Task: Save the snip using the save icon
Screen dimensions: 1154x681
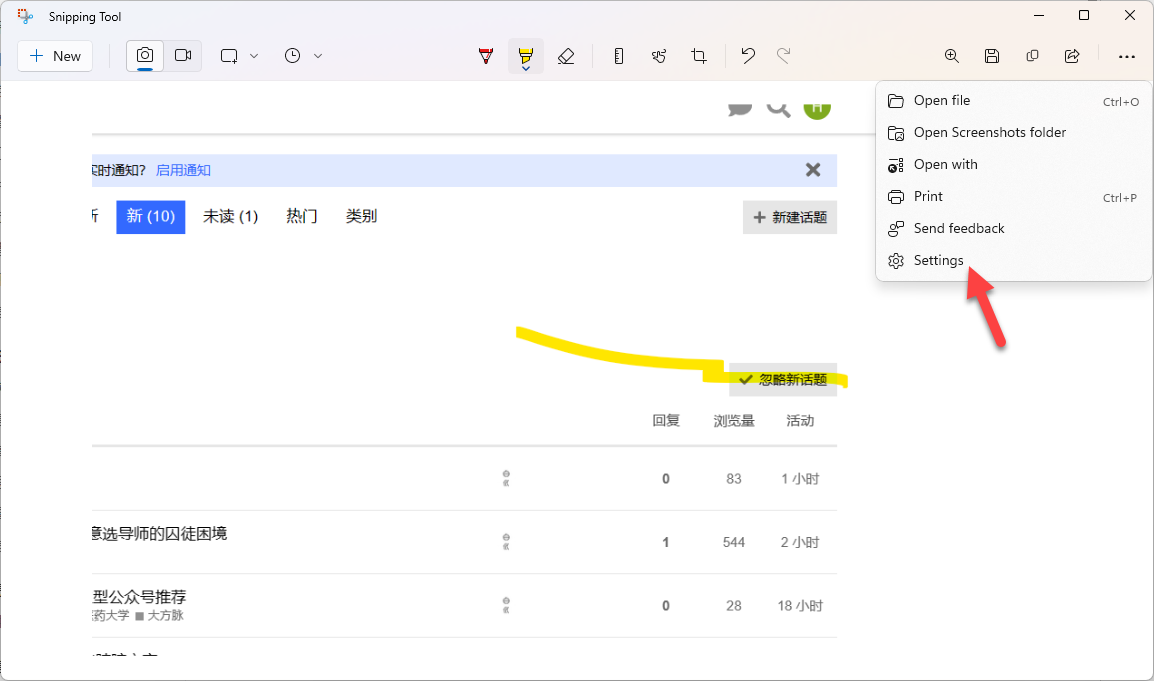Action: (x=992, y=56)
